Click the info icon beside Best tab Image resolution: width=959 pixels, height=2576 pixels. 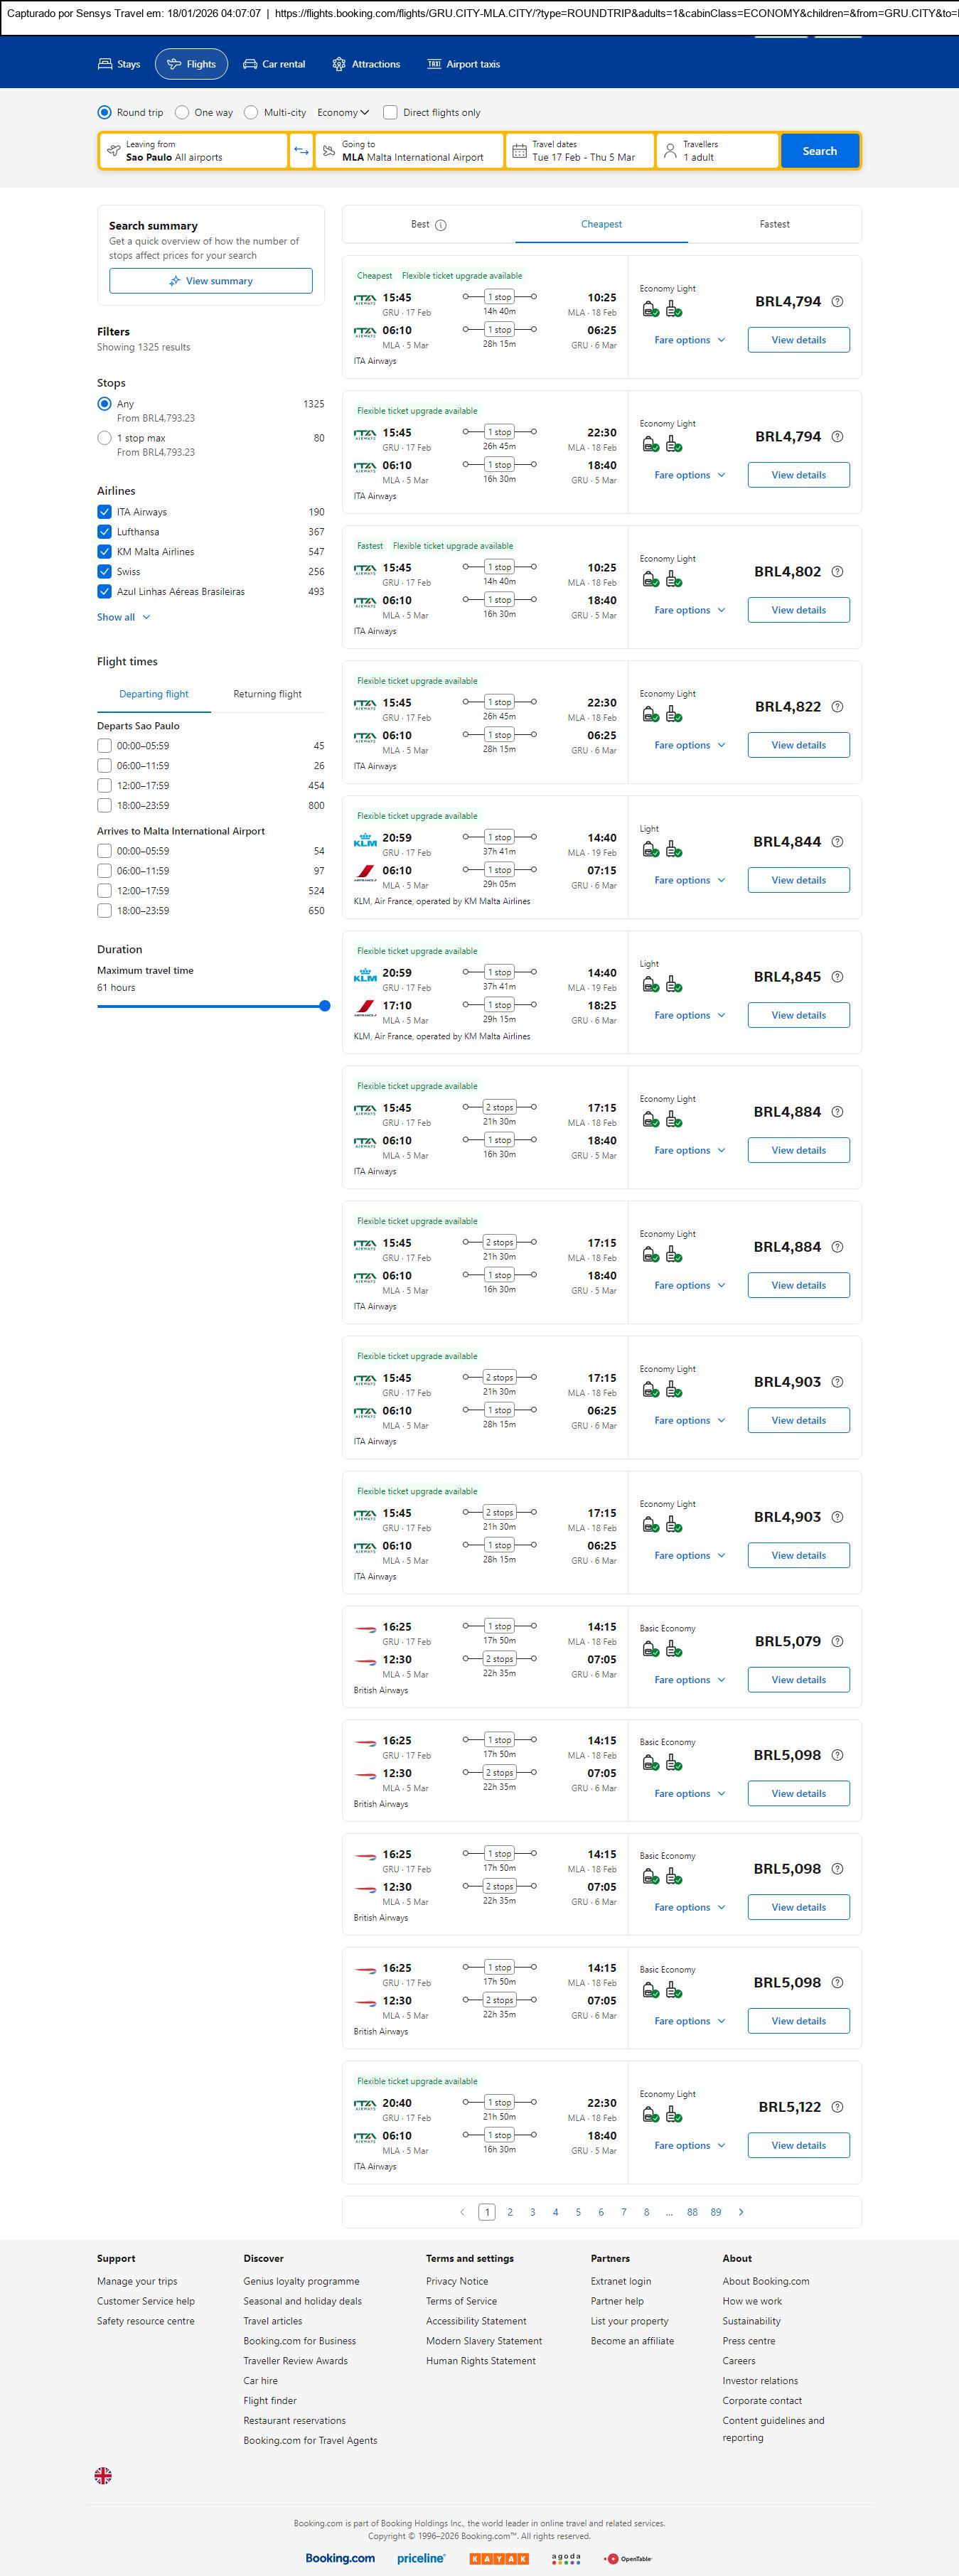click(x=441, y=225)
